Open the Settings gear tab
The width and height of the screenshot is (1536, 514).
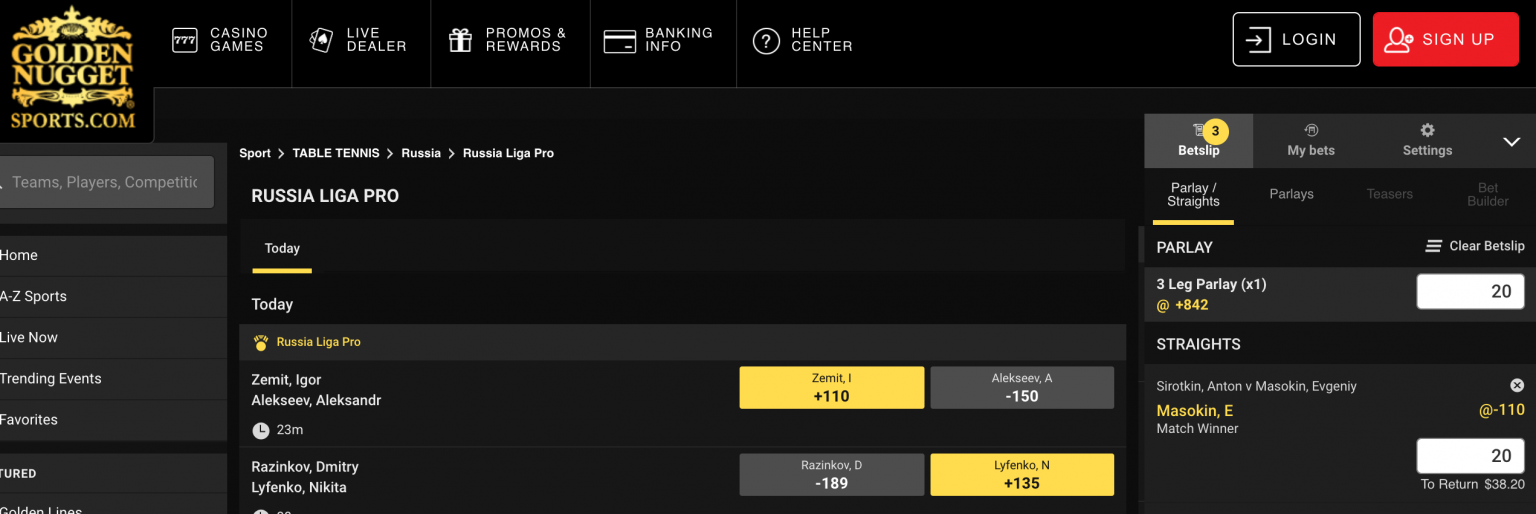coord(1427,140)
